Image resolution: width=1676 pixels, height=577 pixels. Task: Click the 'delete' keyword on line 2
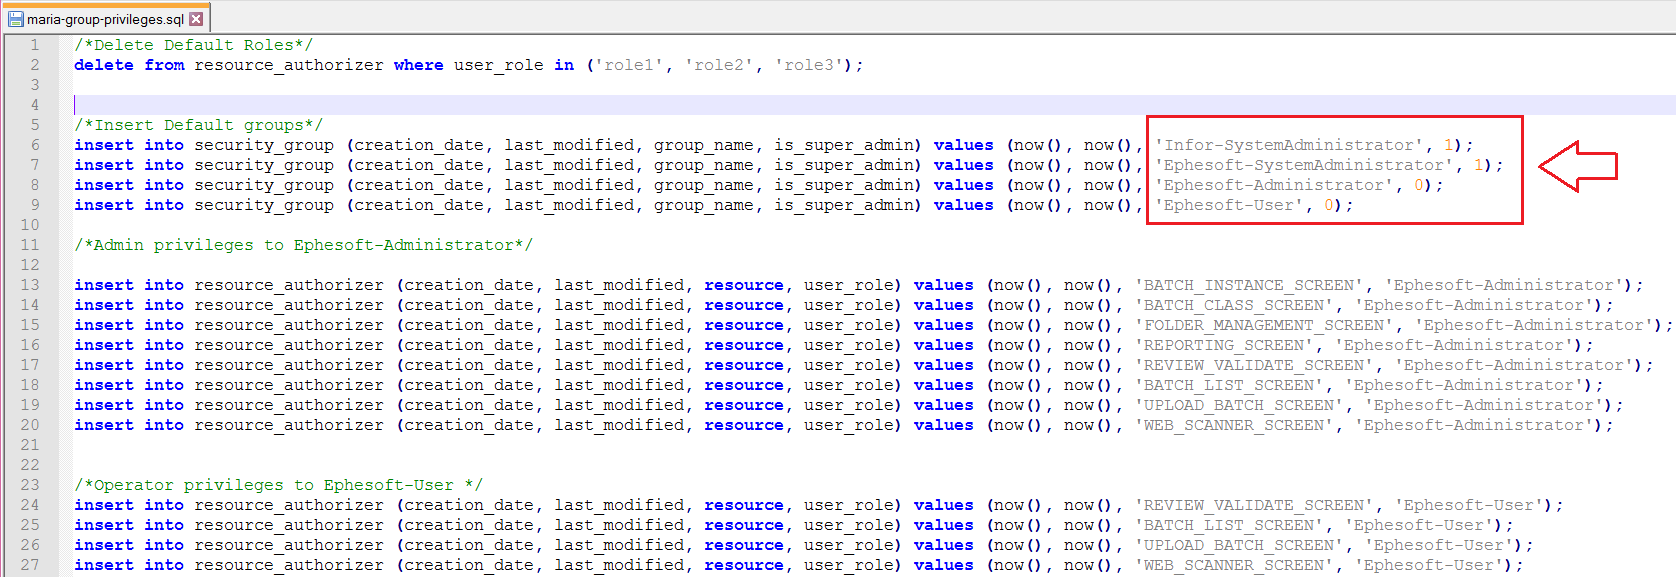pyautogui.click(x=104, y=65)
